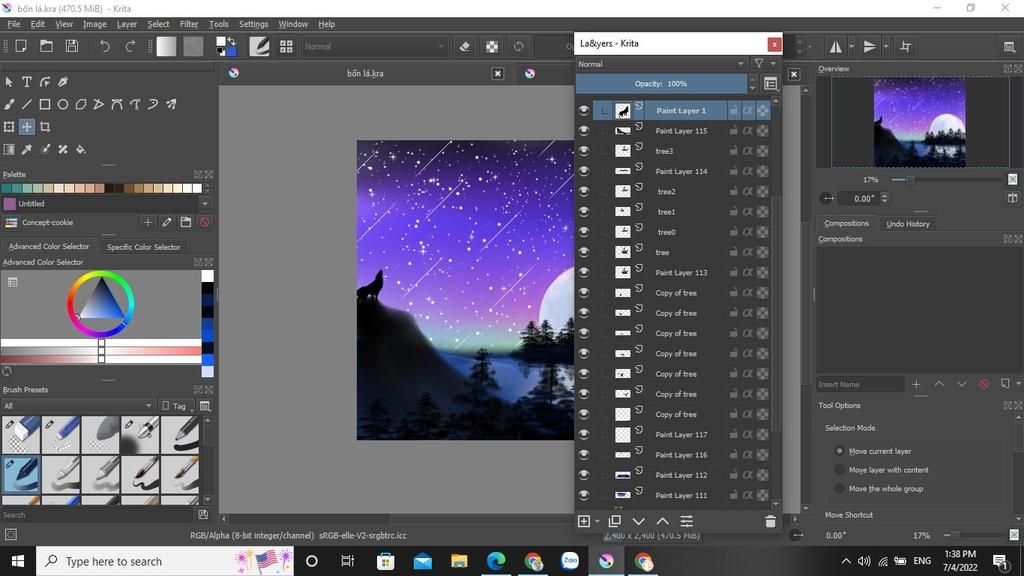Viewport: 1024px width, 576px height.
Task: Enable horizontal mirror tool
Action: tap(835, 46)
